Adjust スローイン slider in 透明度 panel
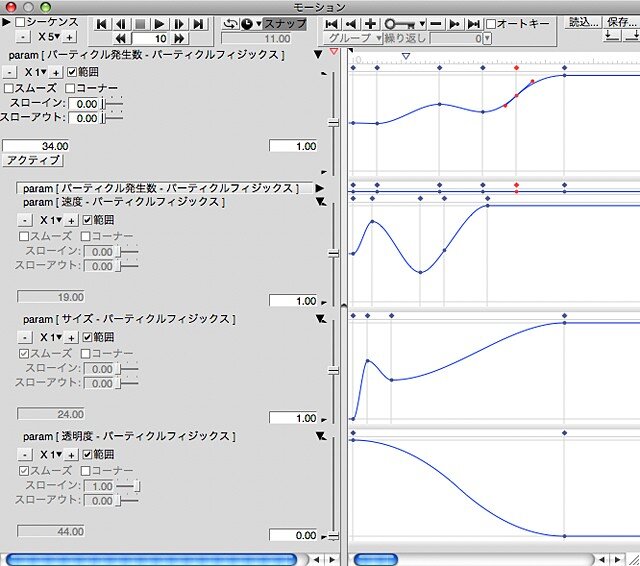Viewport: 640px width, 566px height. point(128,486)
